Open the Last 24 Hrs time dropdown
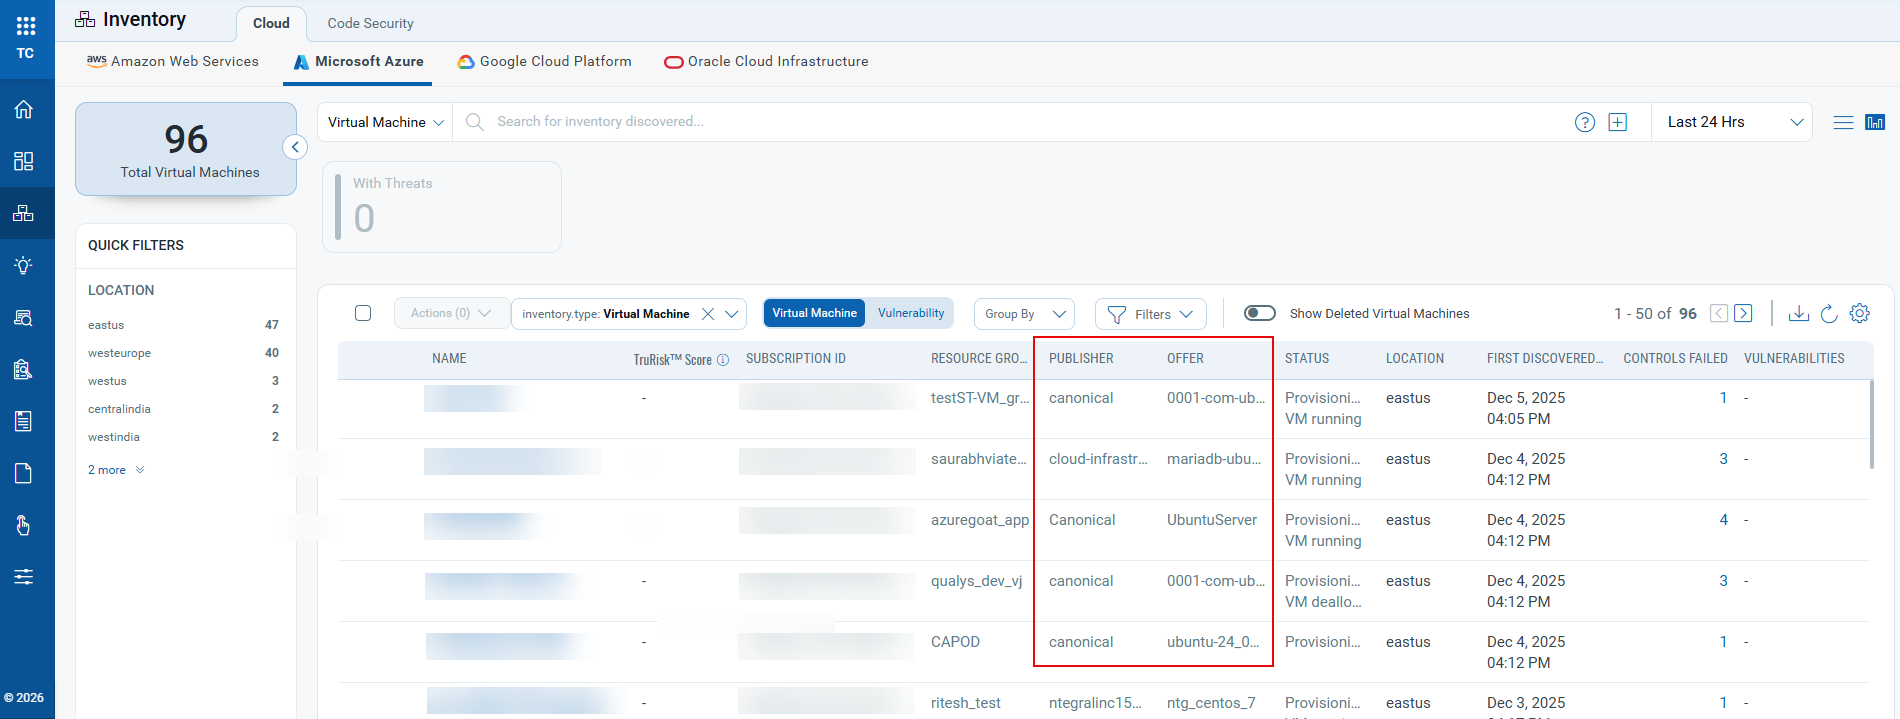Screen dimensions: 1900x719 pyautogui.click(x=1733, y=122)
